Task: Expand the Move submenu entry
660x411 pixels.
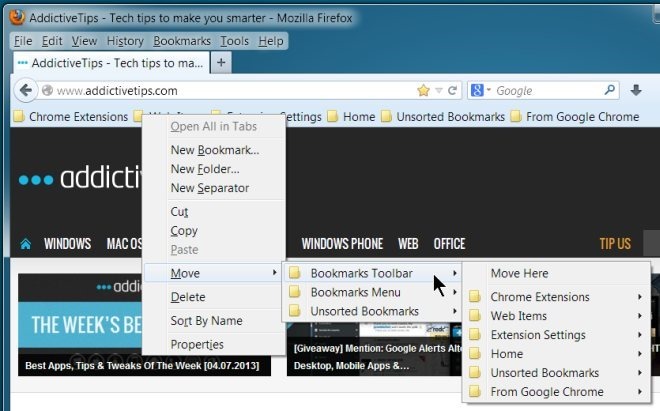Action: (x=215, y=273)
